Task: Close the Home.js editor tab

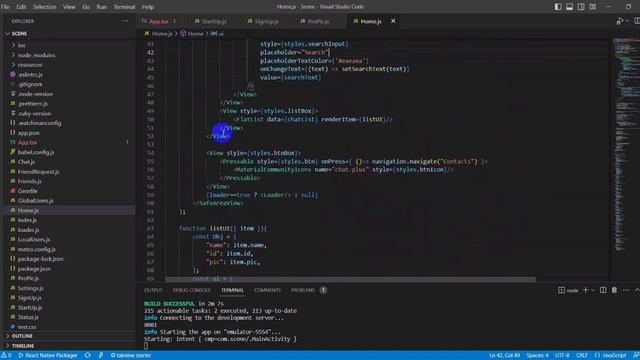Action: point(393,21)
